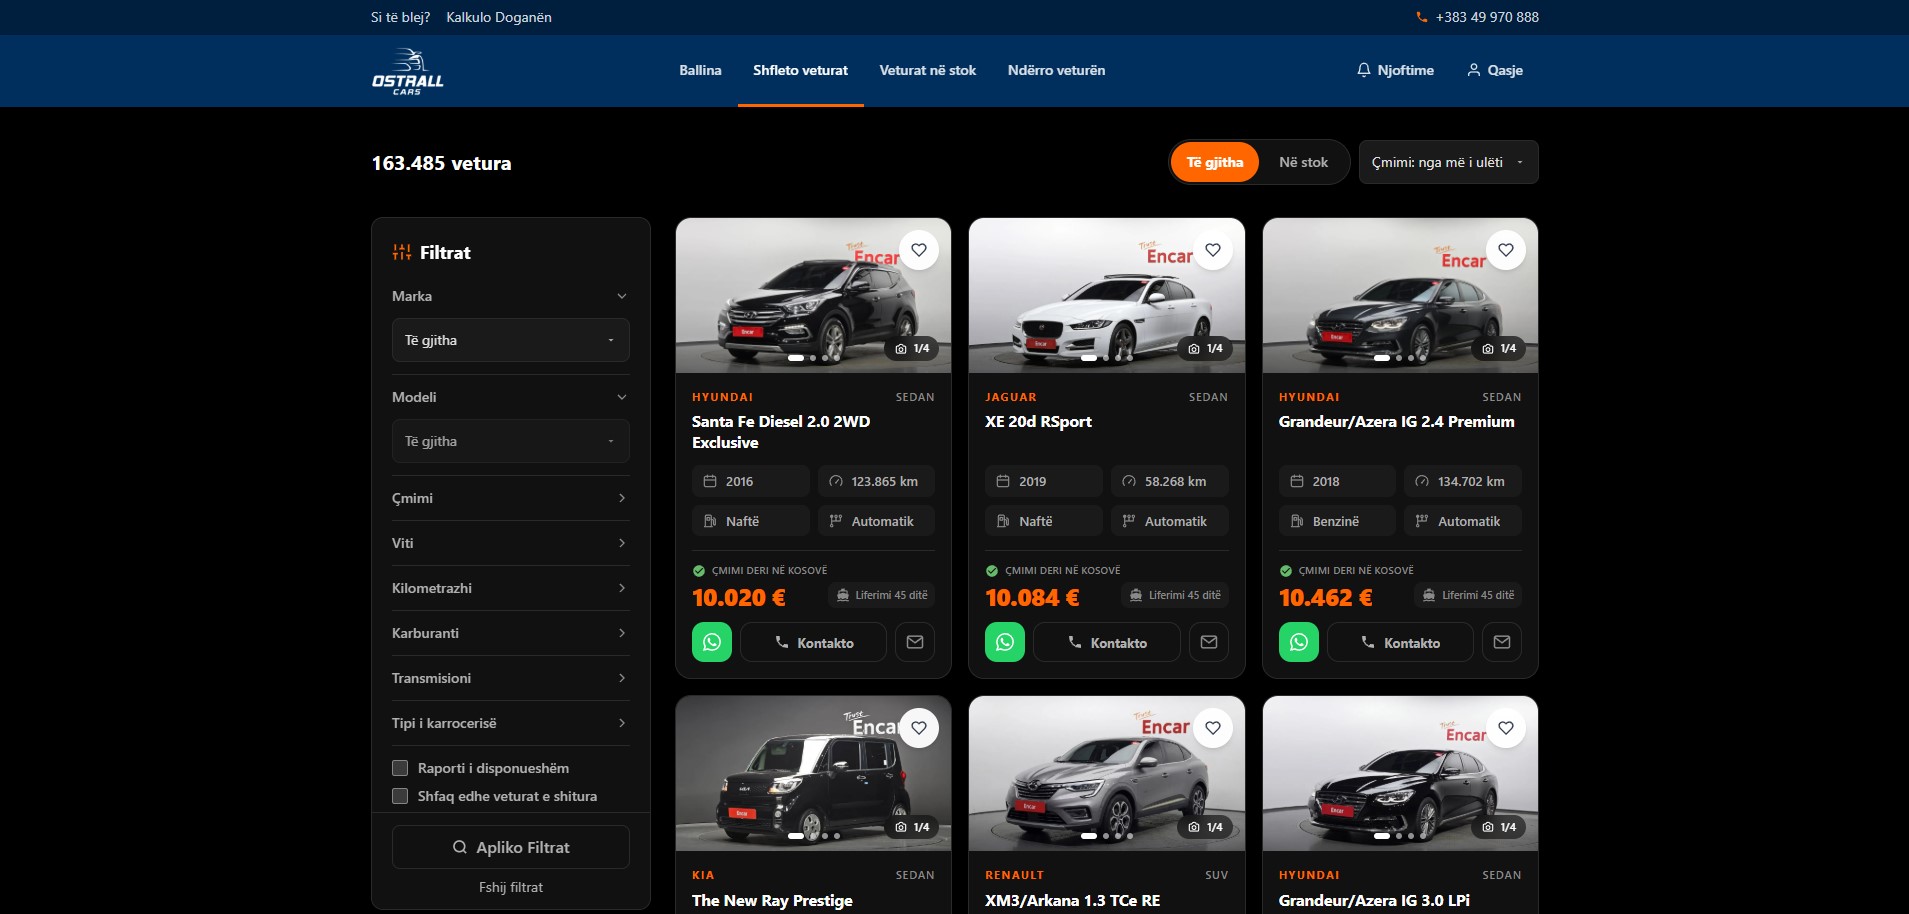
Task: Expand the Çmimi filter
Action: coord(511,498)
